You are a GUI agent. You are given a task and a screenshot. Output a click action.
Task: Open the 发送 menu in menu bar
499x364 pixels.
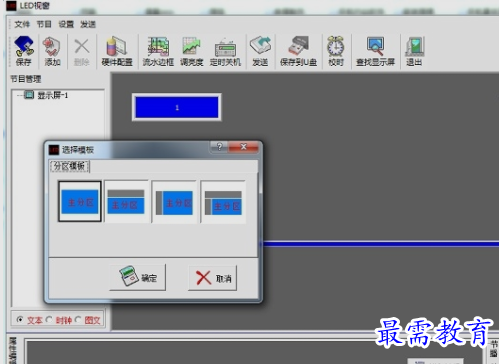click(x=88, y=24)
